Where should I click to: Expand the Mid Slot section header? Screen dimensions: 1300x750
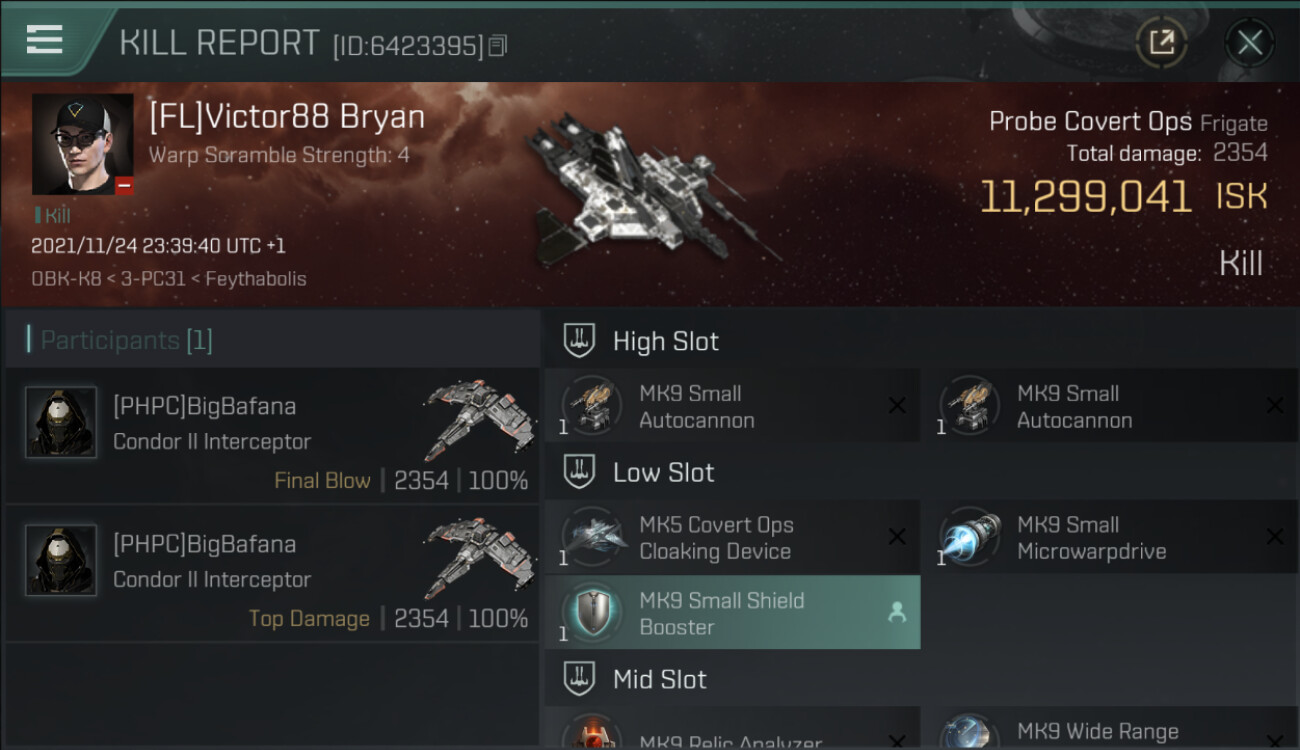(x=921, y=680)
